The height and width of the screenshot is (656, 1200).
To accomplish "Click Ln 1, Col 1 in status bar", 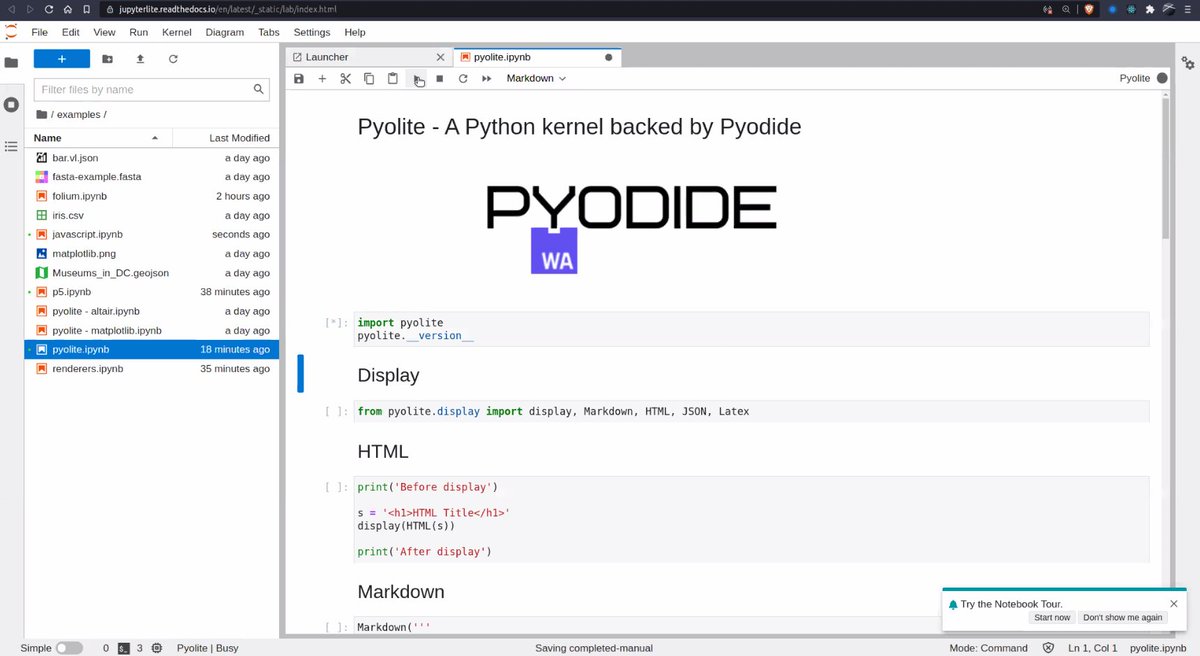I will [1093, 648].
